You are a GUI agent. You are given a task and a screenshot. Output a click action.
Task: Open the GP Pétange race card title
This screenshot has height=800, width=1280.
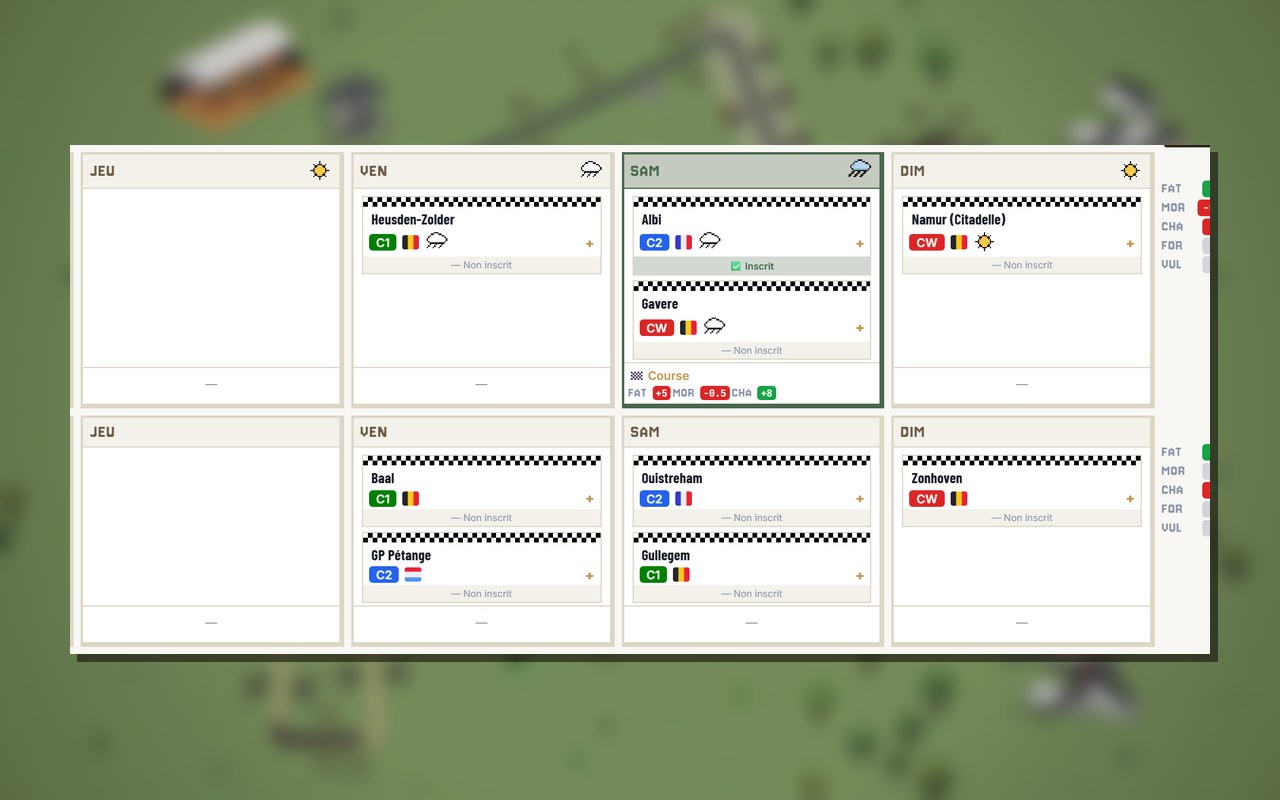pos(401,555)
